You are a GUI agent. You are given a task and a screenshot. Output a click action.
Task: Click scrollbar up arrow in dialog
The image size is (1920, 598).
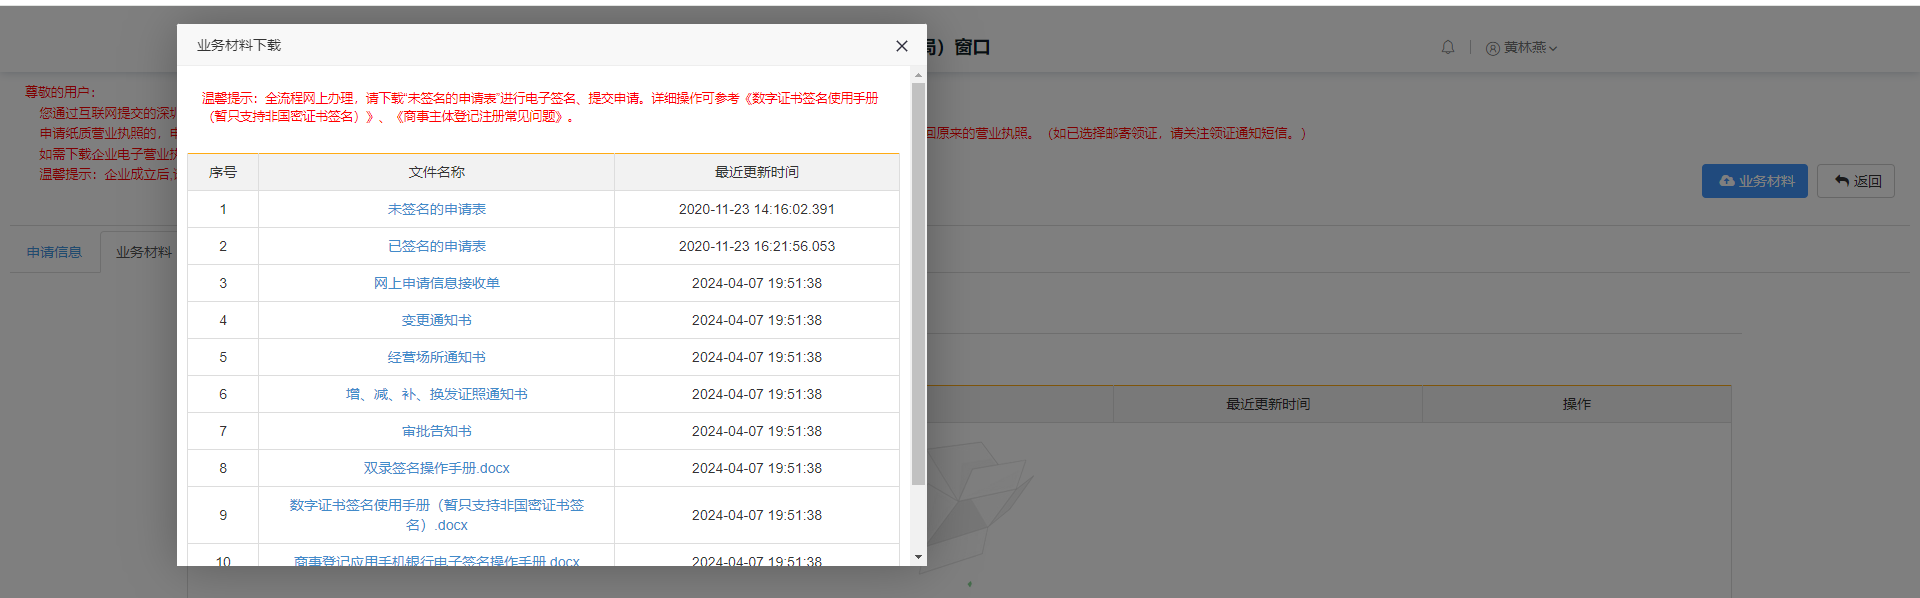coord(918,75)
